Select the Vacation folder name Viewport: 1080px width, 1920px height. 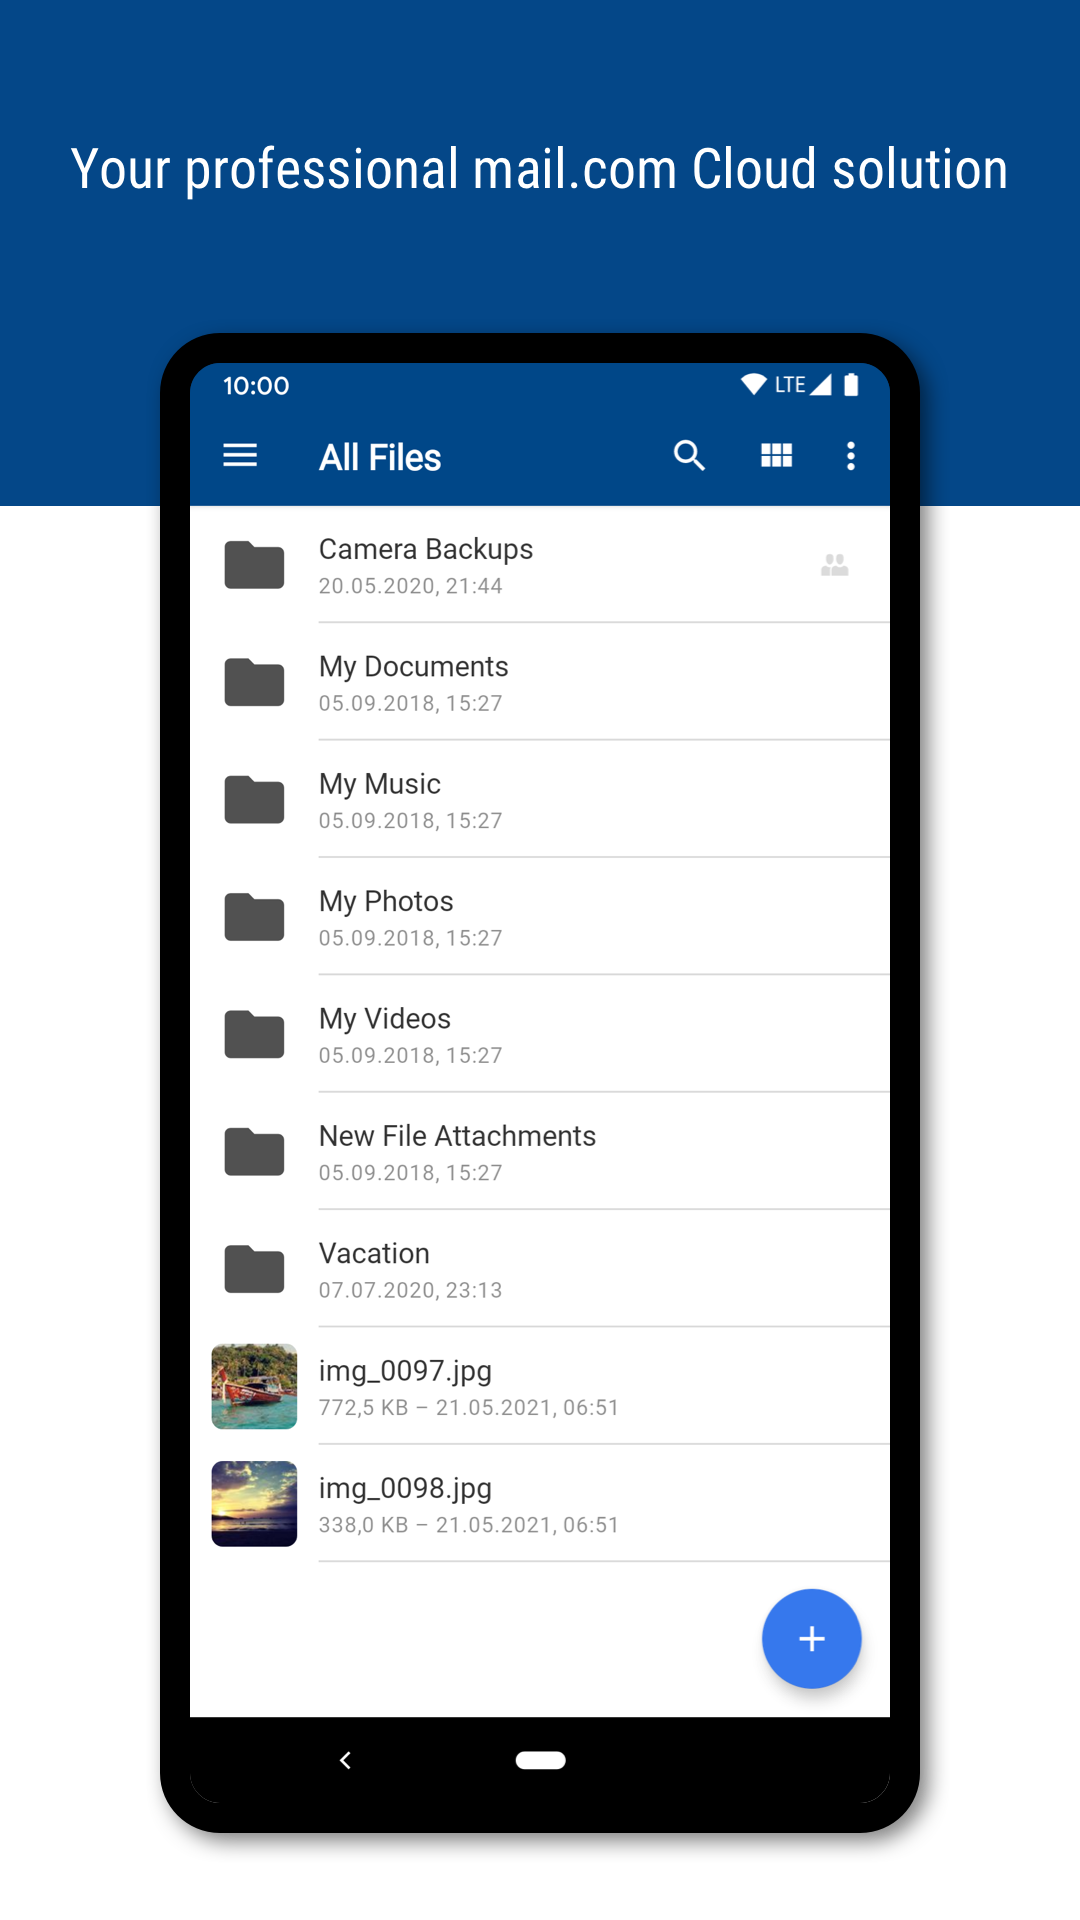click(x=374, y=1253)
